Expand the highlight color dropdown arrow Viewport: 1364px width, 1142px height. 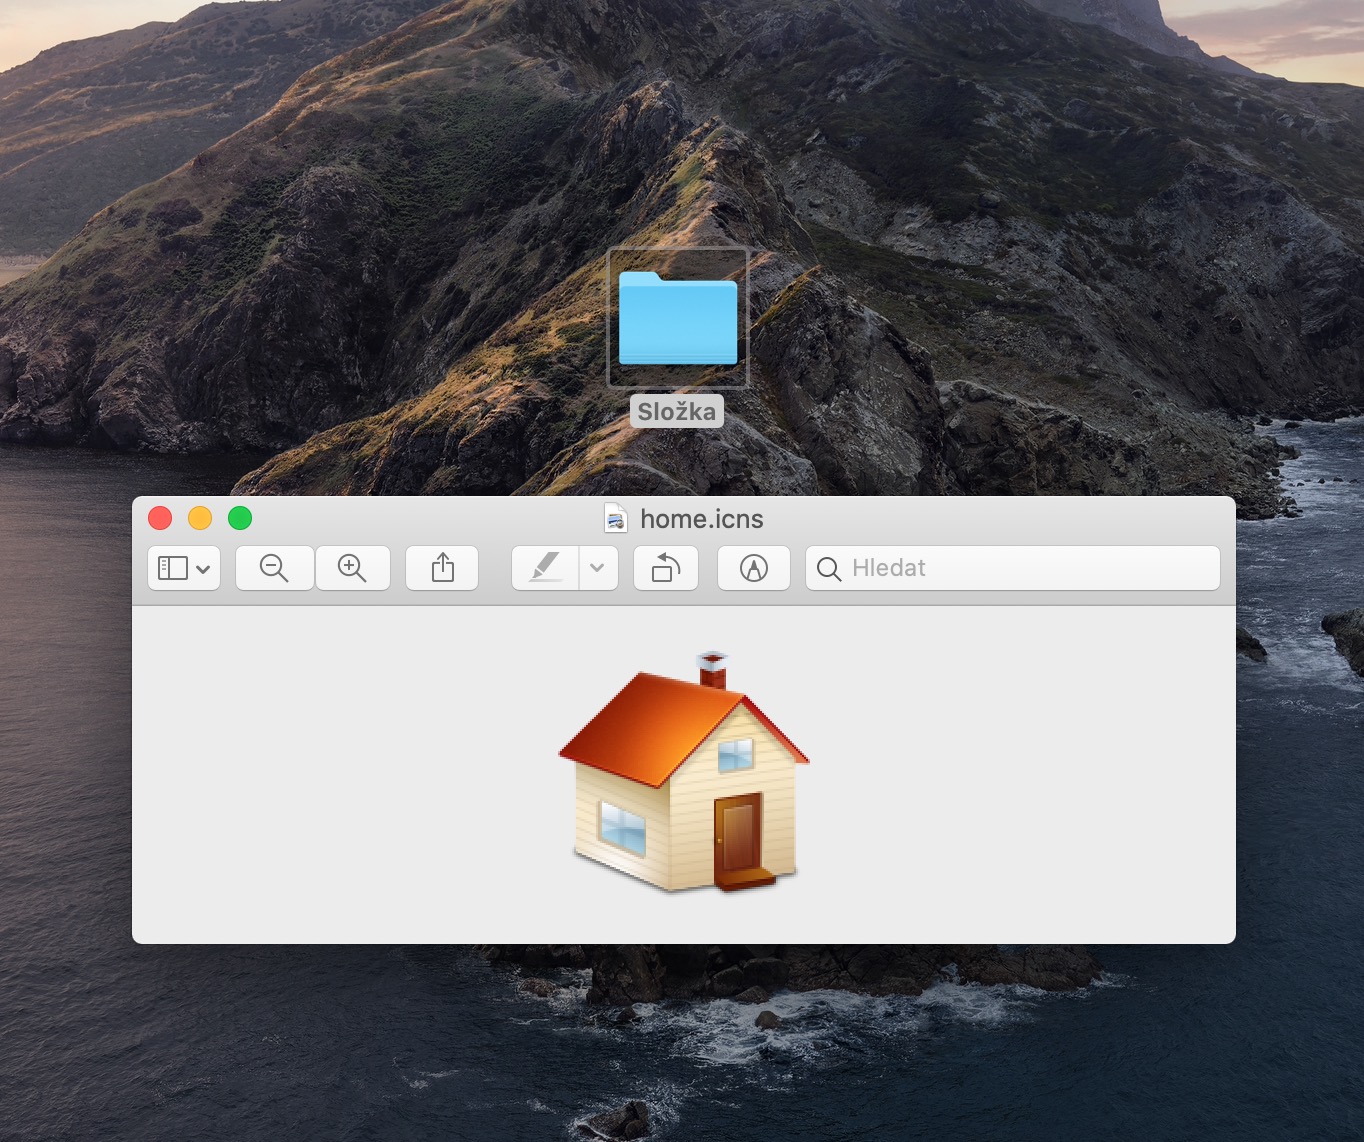(598, 568)
